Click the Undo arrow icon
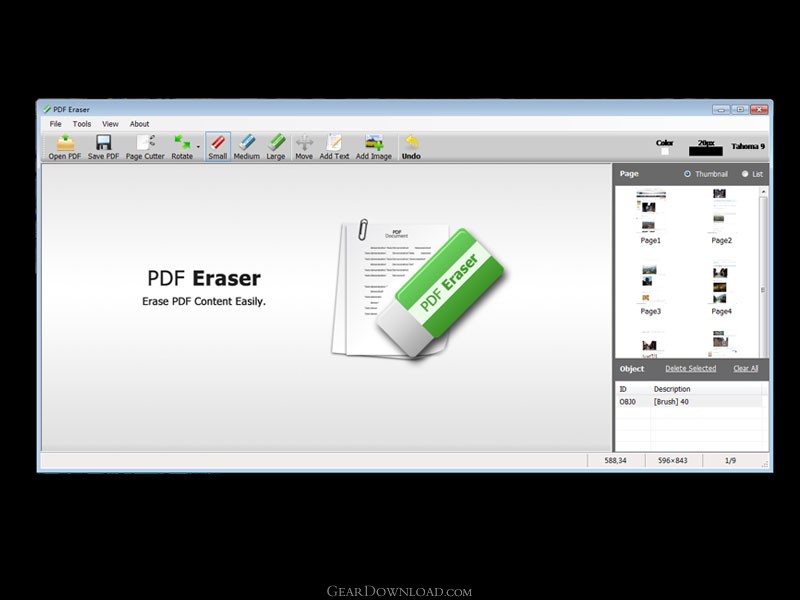The height and width of the screenshot is (600, 800). click(x=411, y=142)
